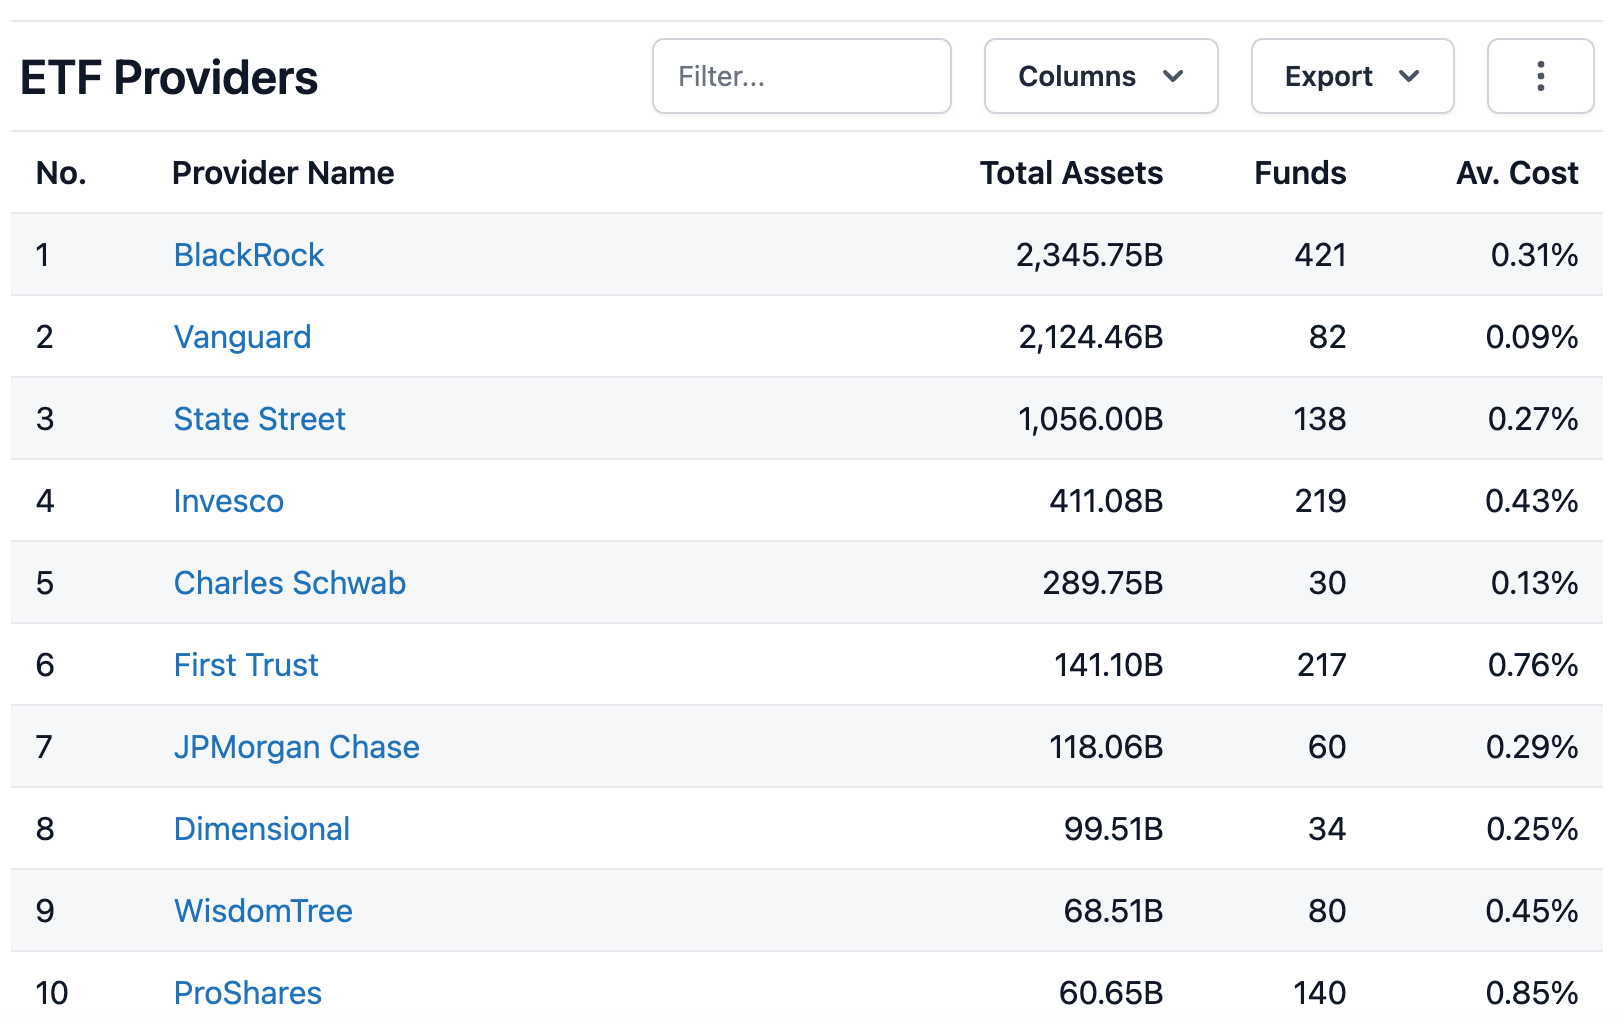Open the Vanguard provider link
1624x1026 pixels.
[x=242, y=337]
